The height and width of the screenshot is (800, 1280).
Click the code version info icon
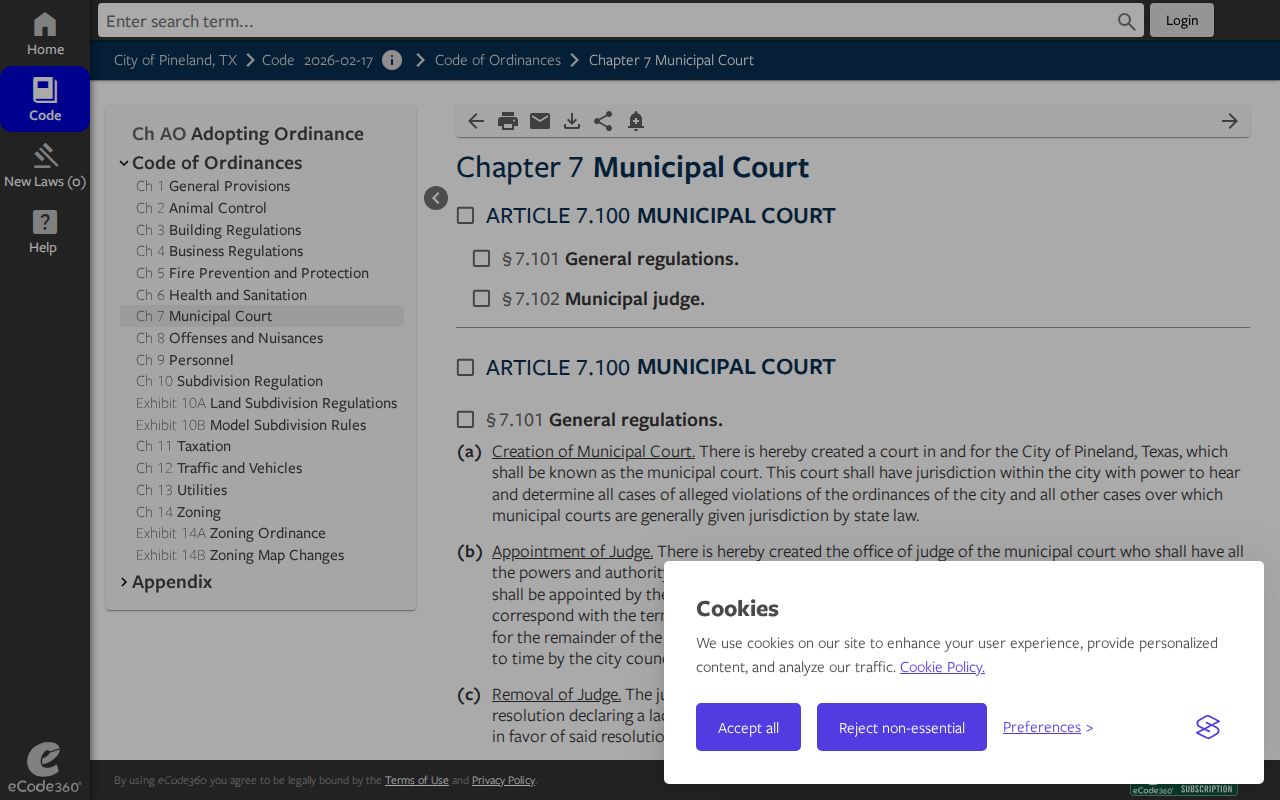pos(392,60)
